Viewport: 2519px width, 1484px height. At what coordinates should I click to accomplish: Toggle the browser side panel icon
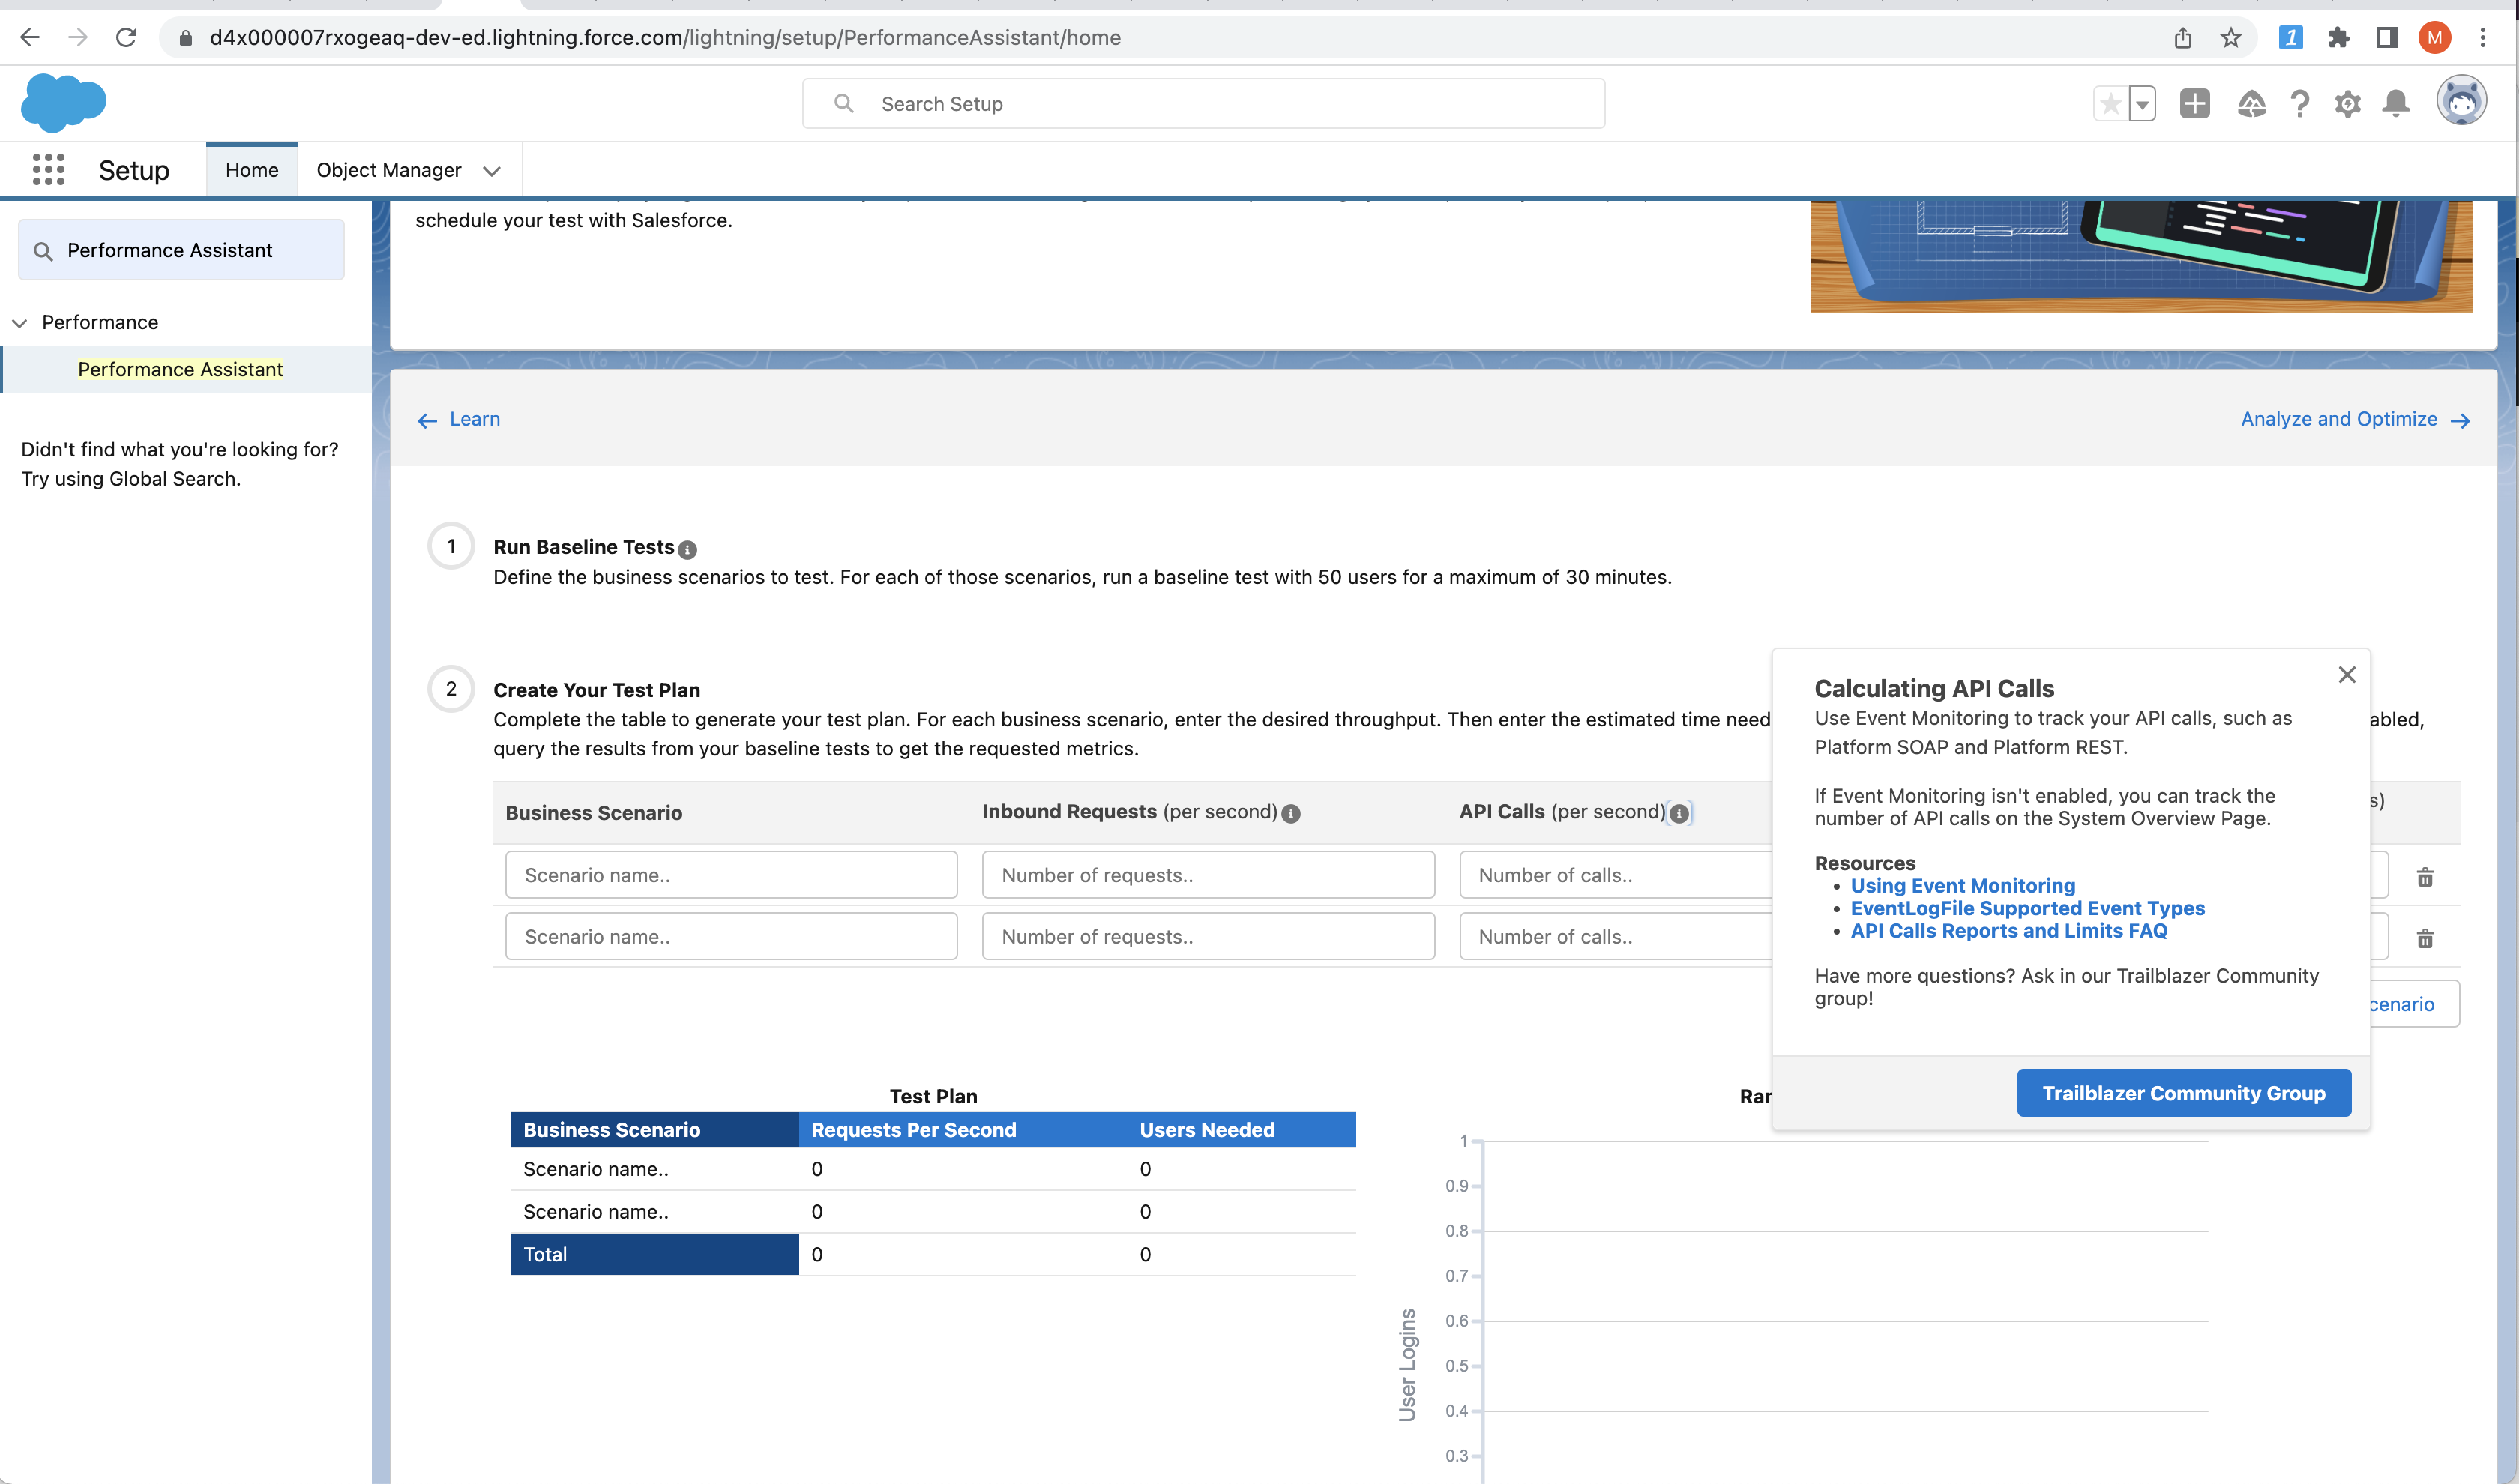tap(2386, 38)
